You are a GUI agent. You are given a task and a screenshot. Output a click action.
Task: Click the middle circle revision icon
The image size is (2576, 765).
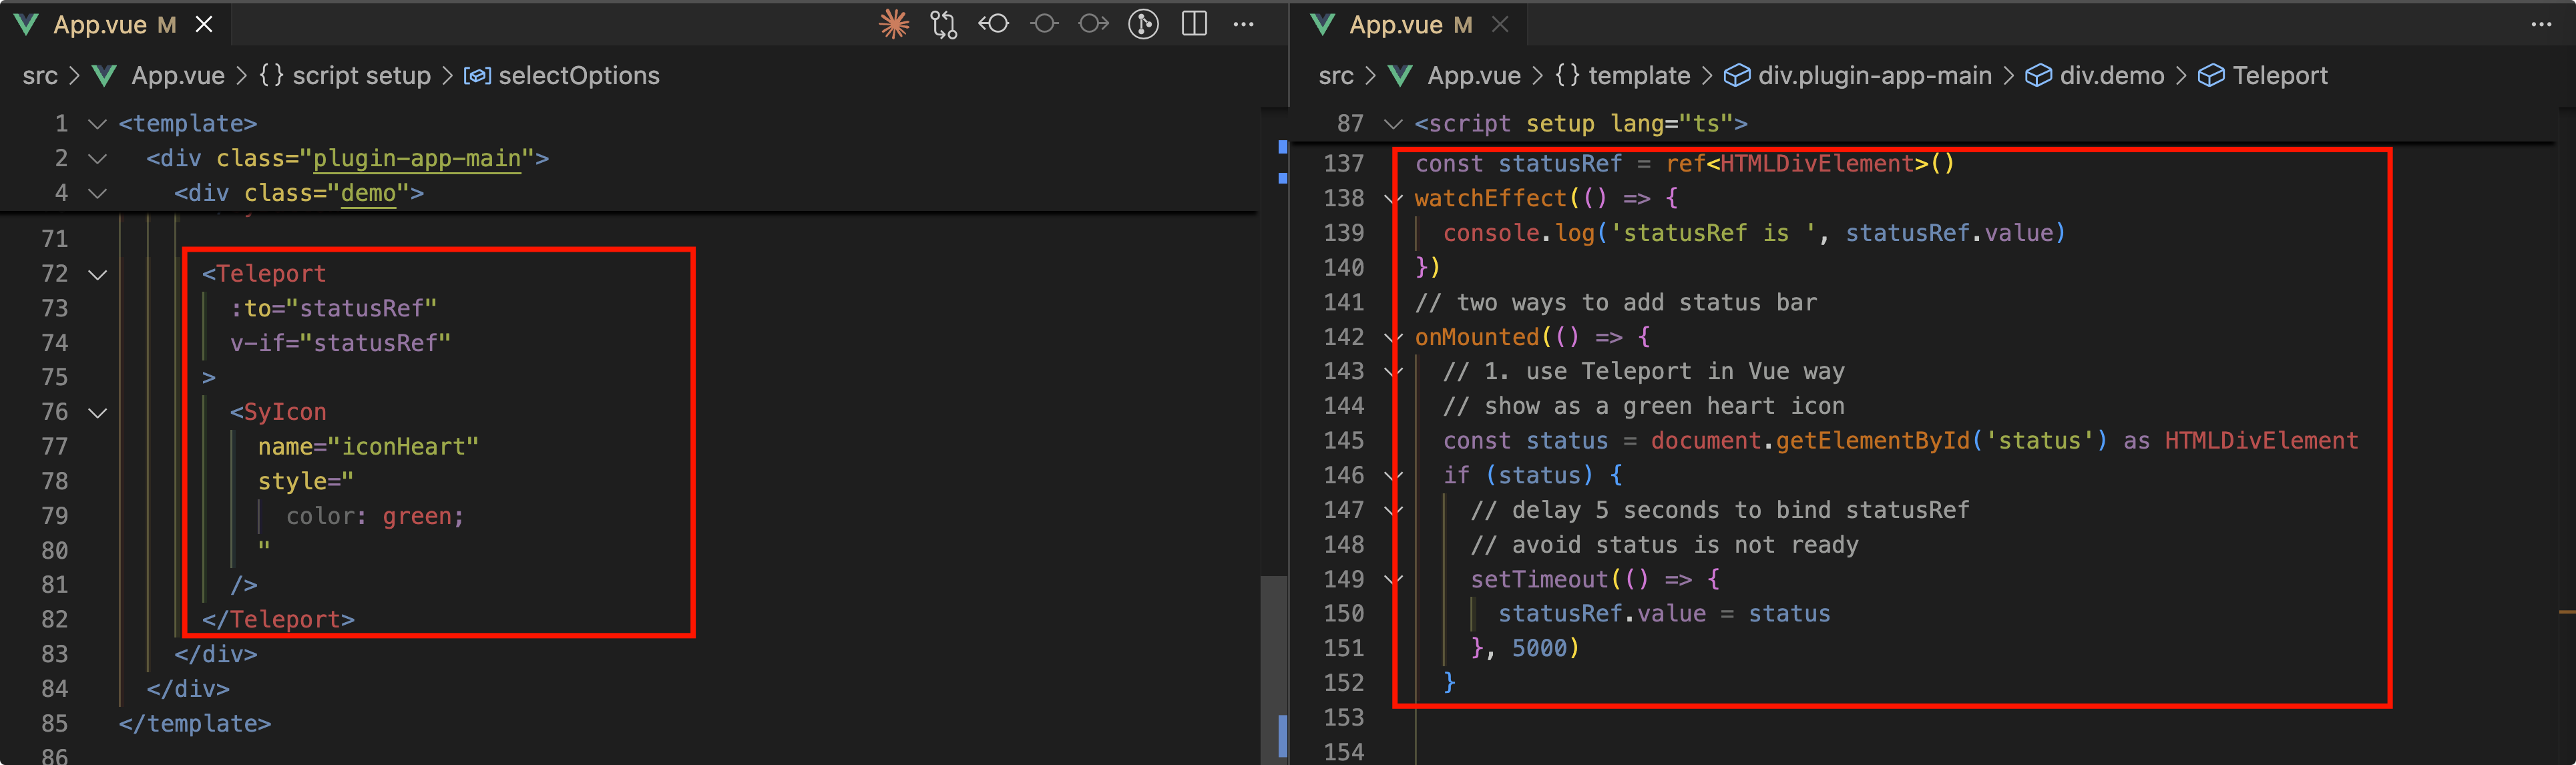pyautogui.click(x=1044, y=24)
